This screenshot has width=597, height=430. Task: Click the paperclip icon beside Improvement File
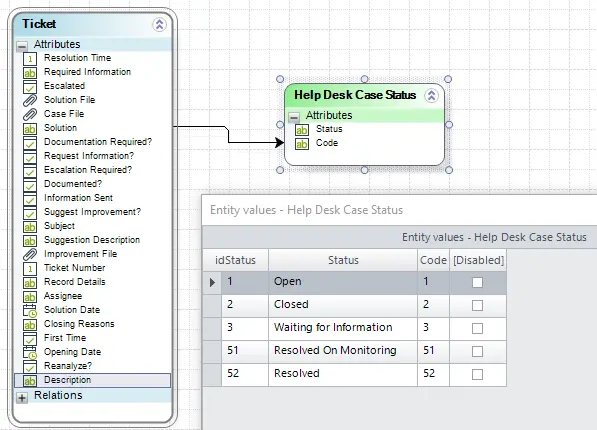[30, 255]
